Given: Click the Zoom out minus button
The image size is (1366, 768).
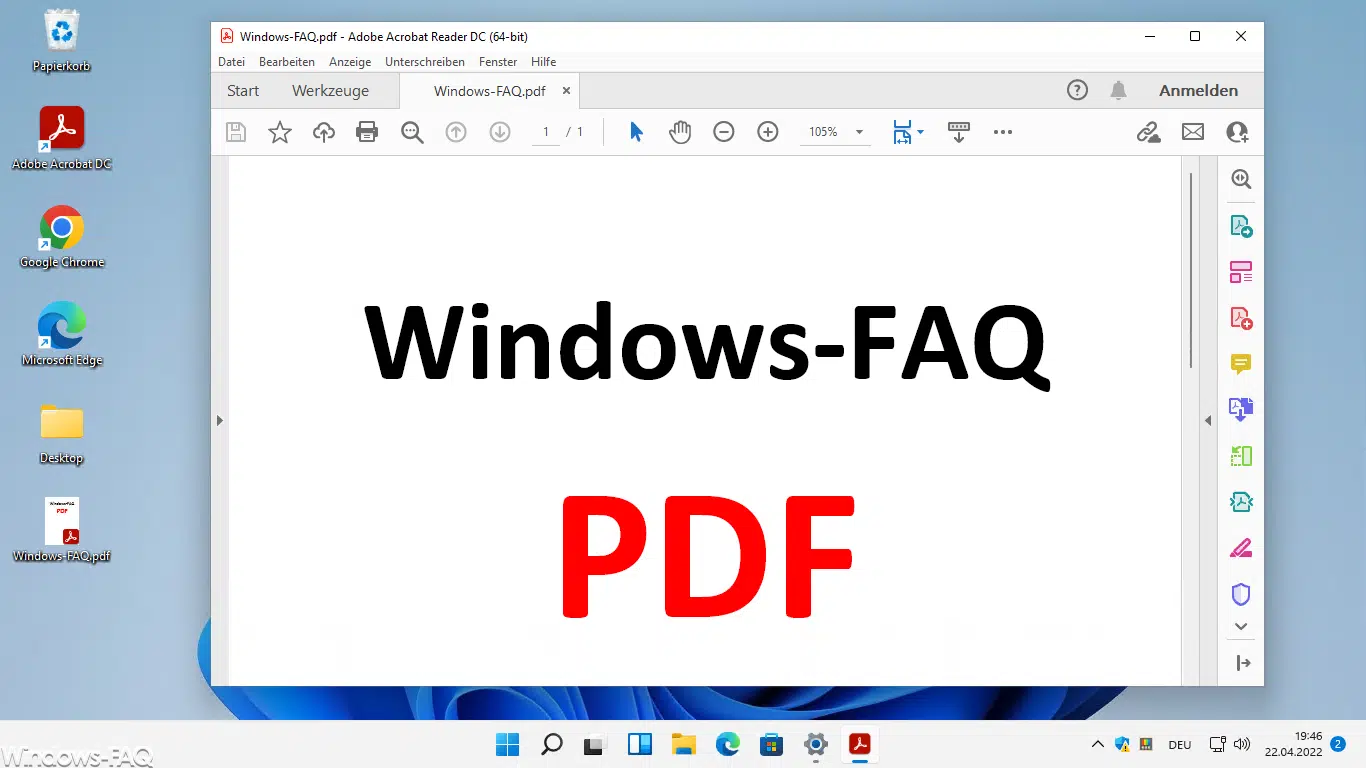Looking at the screenshot, I should coord(724,132).
